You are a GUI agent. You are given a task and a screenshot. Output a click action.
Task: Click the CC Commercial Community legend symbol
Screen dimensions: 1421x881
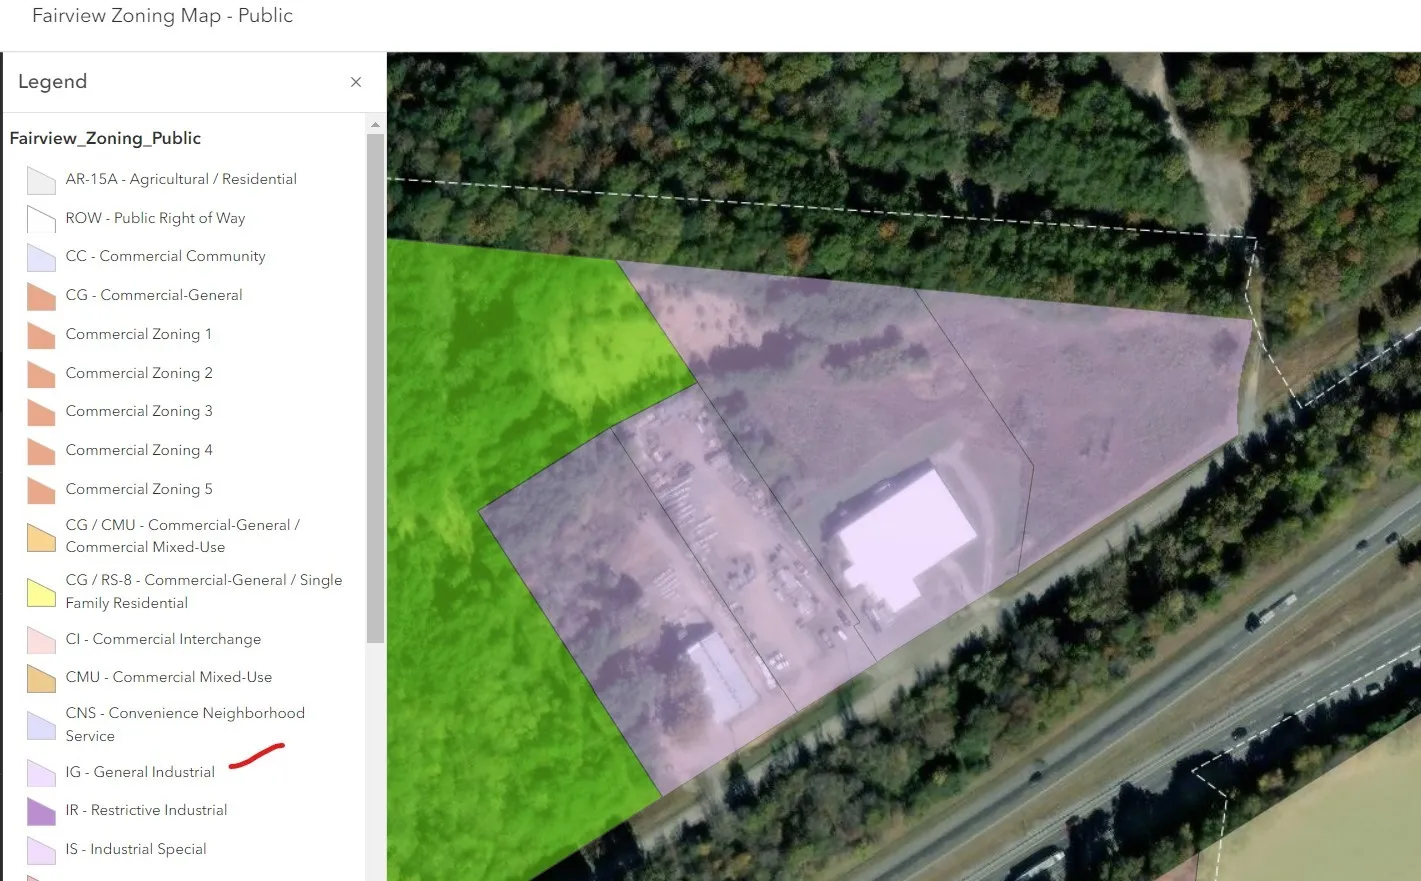(x=41, y=258)
